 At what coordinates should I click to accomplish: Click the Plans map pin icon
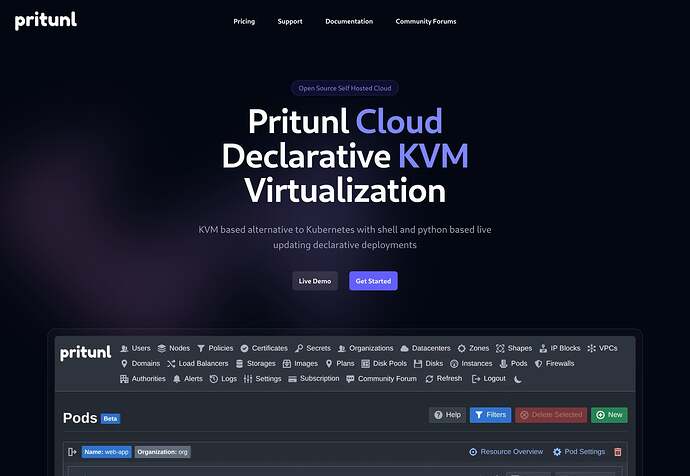[x=329, y=364]
